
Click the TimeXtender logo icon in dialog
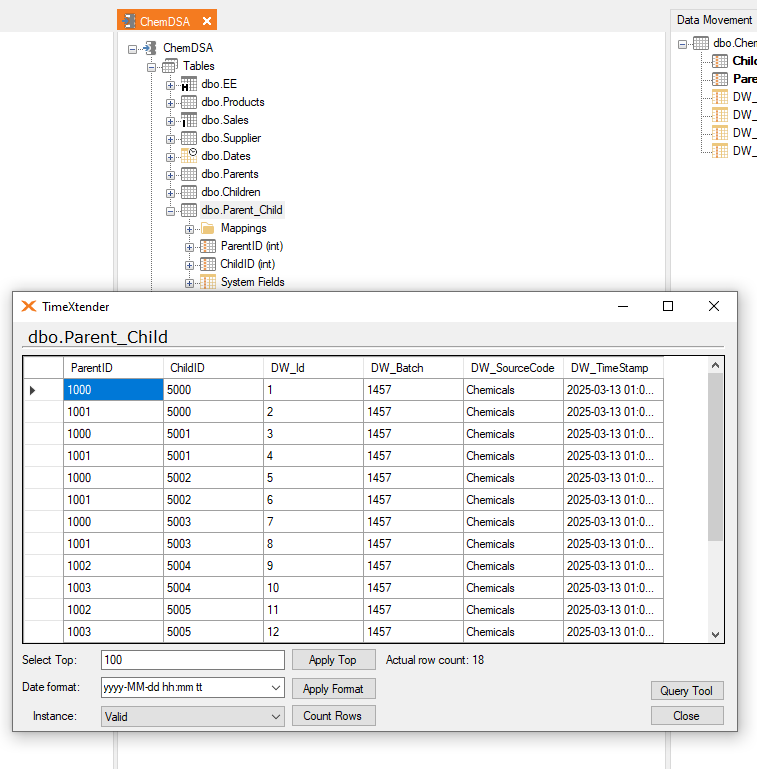click(29, 307)
